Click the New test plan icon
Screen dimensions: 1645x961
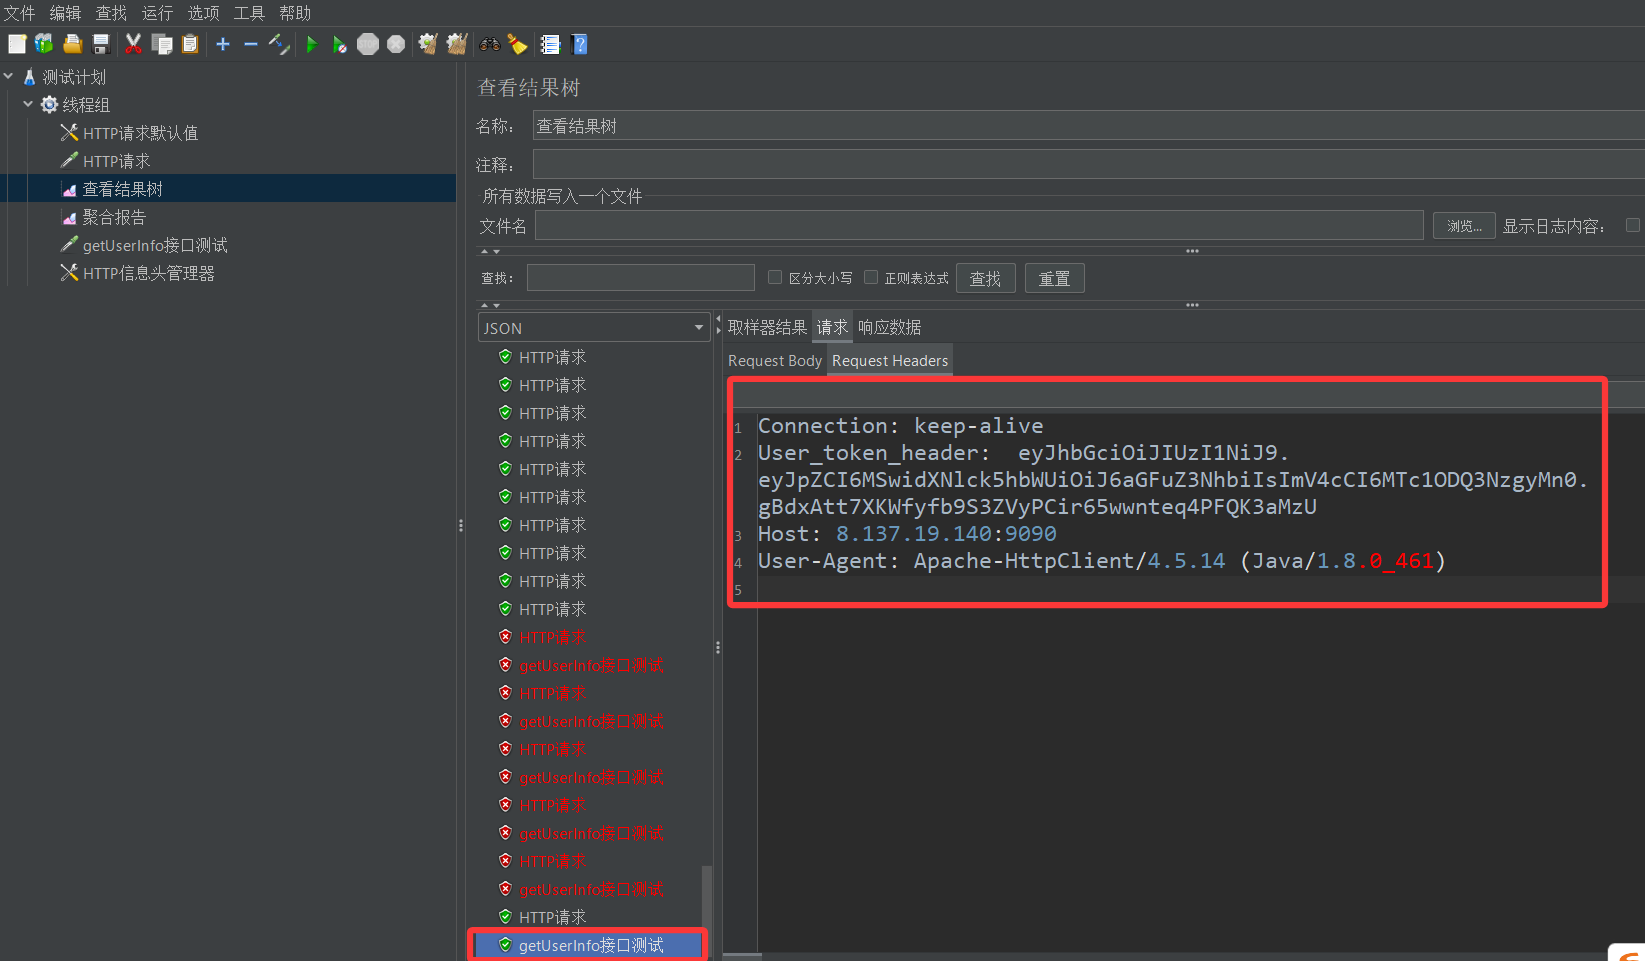pos(17,44)
